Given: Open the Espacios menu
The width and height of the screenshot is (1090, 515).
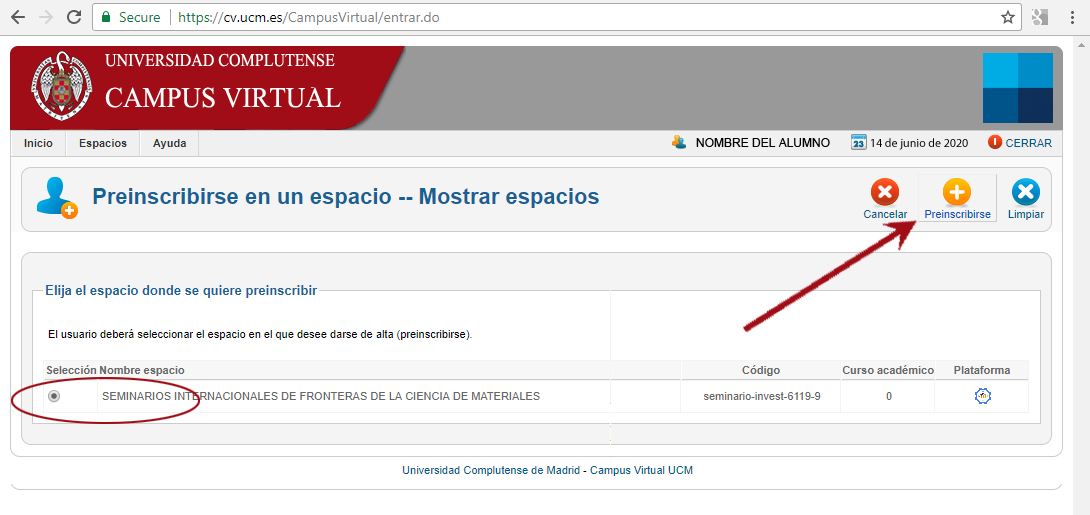Looking at the screenshot, I should coord(103,143).
